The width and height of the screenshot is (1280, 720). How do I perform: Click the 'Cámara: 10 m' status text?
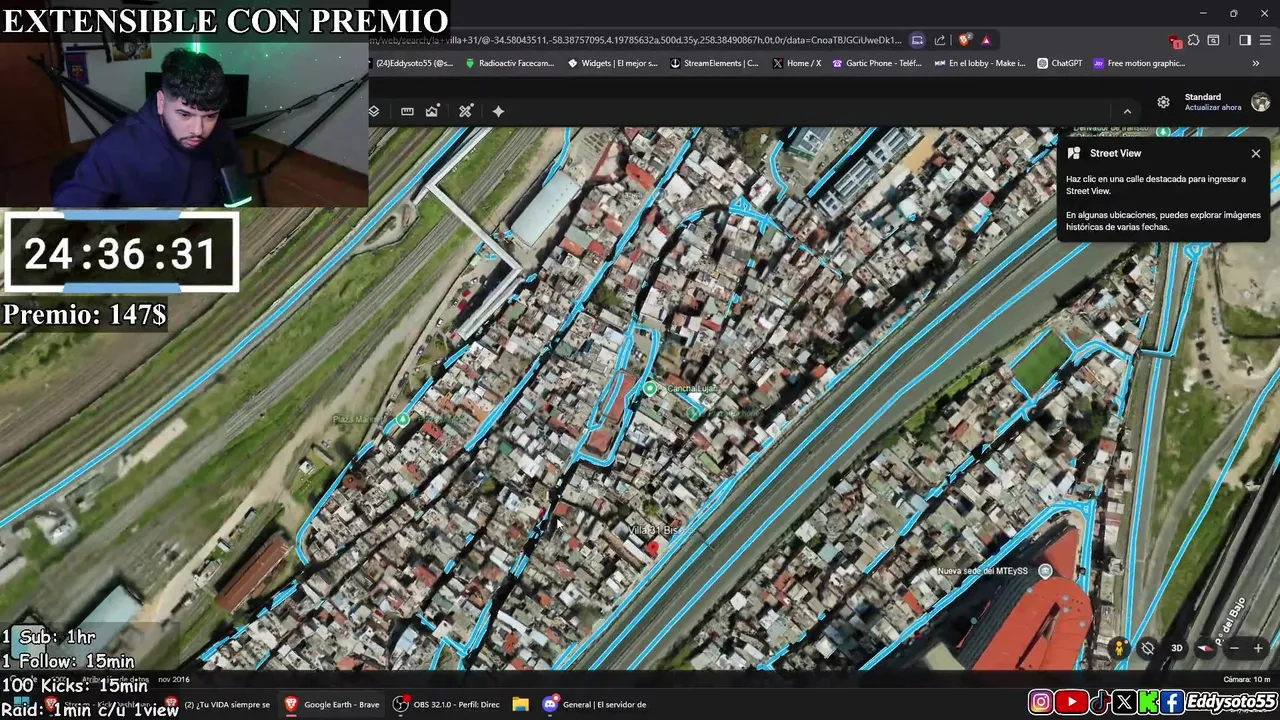coord(1247,680)
